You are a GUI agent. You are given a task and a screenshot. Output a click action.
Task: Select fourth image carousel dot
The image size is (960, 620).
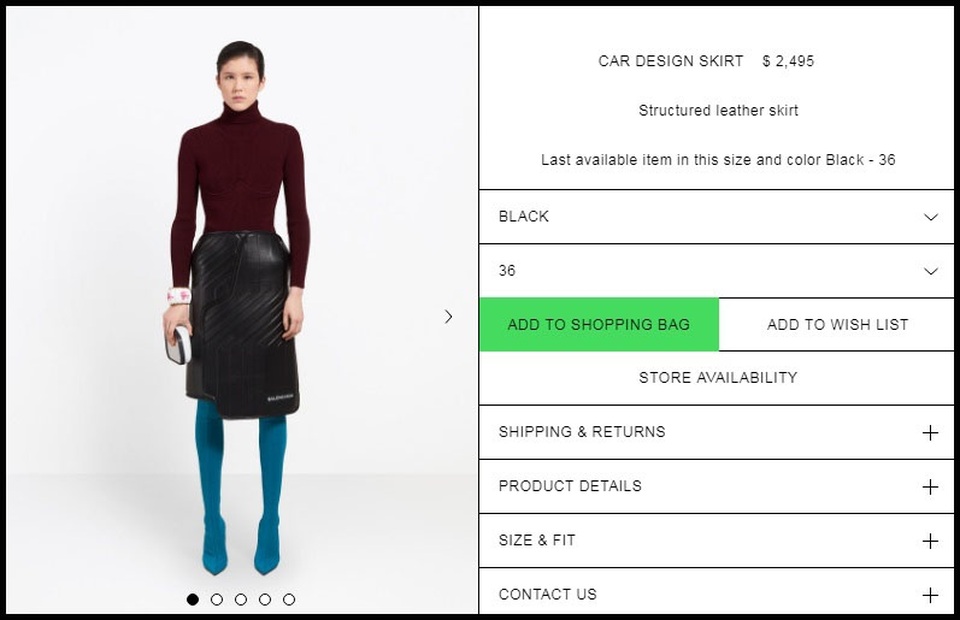click(x=264, y=599)
